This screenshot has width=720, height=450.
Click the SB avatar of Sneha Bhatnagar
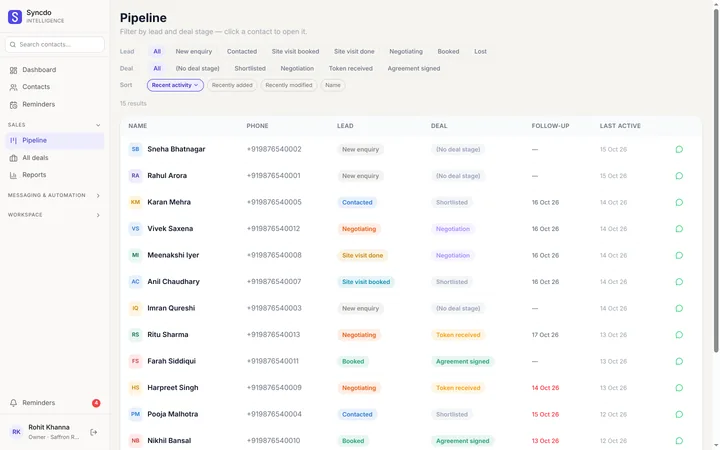click(x=135, y=149)
